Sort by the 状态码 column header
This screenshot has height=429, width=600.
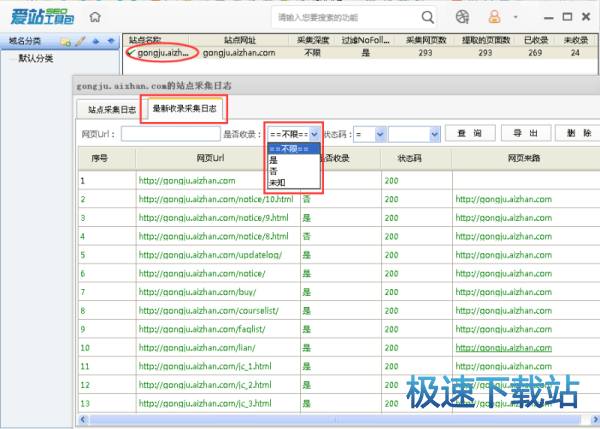click(409, 158)
